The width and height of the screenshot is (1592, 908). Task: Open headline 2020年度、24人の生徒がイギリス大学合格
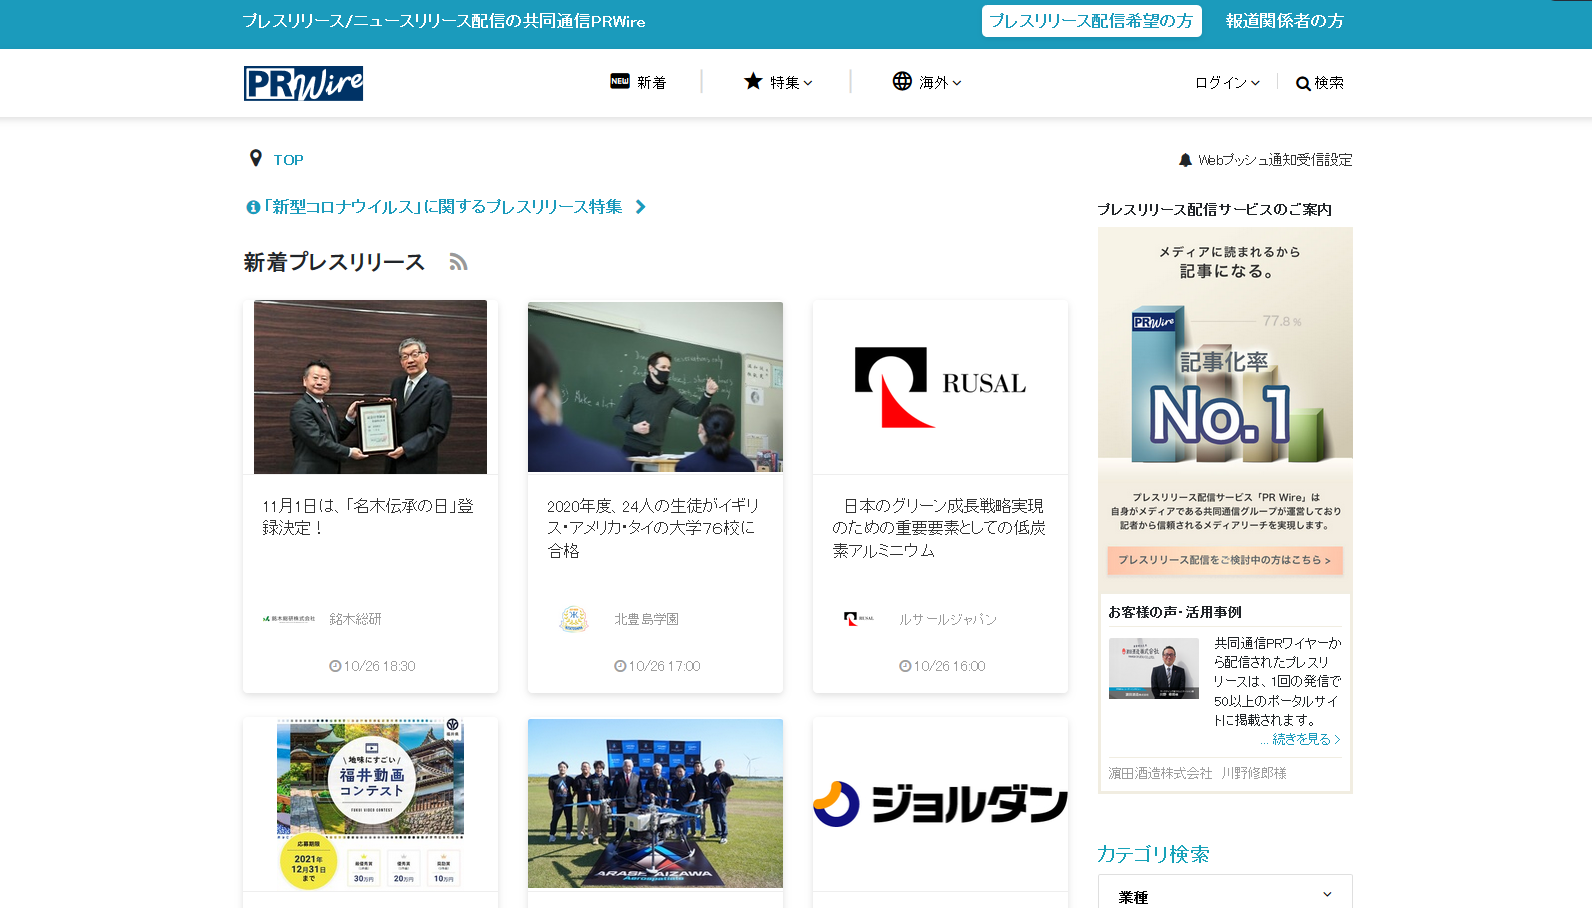click(x=653, y=528)
